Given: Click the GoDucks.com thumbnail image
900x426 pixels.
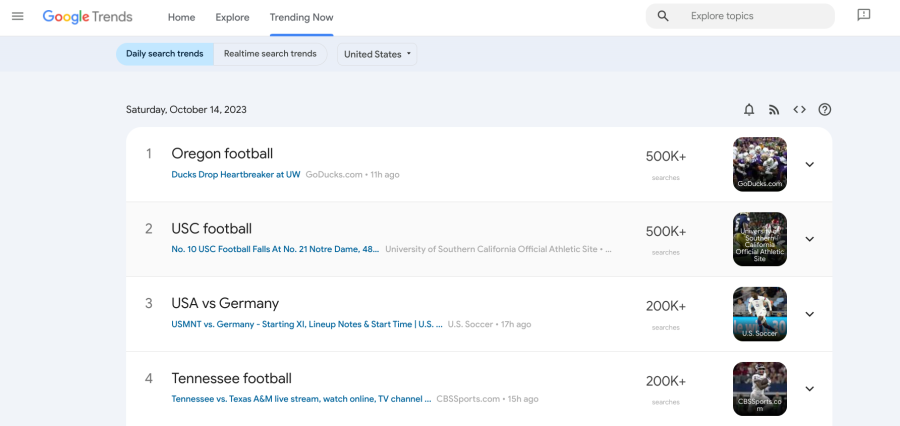Looking at the screenshot, I should tap(760, 164).
